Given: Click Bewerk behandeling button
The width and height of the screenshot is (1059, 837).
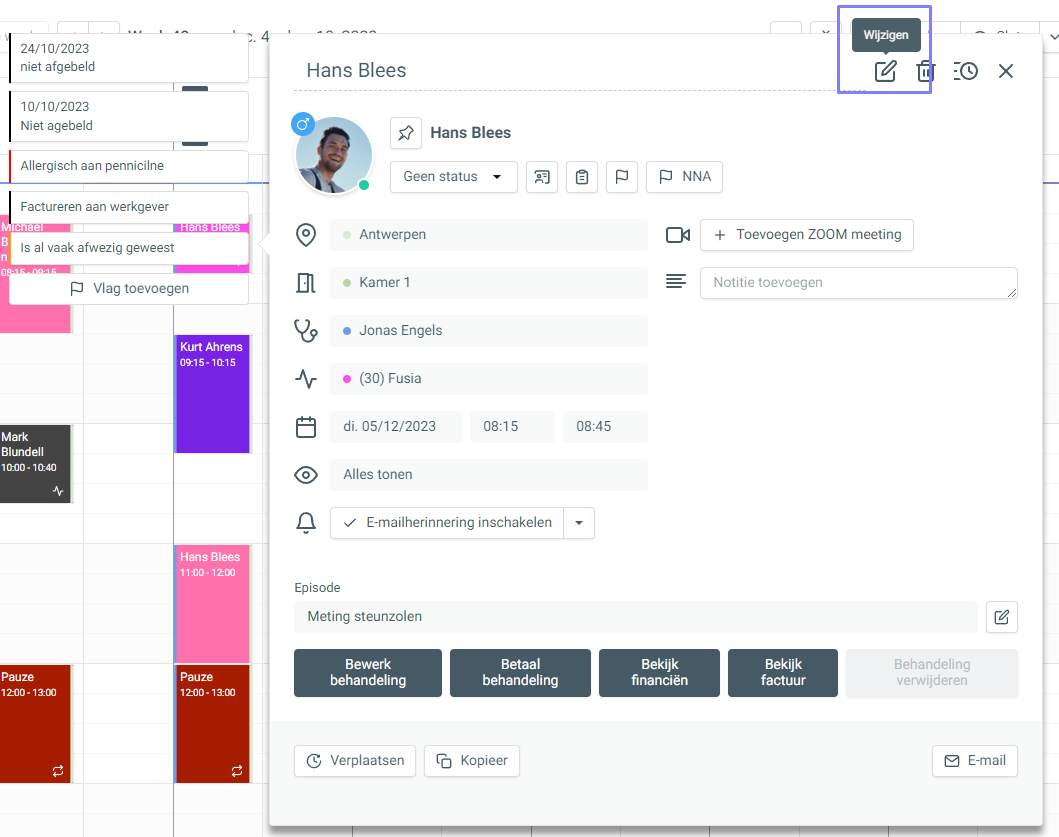Looking at the screenshot, I should (368, 673).
